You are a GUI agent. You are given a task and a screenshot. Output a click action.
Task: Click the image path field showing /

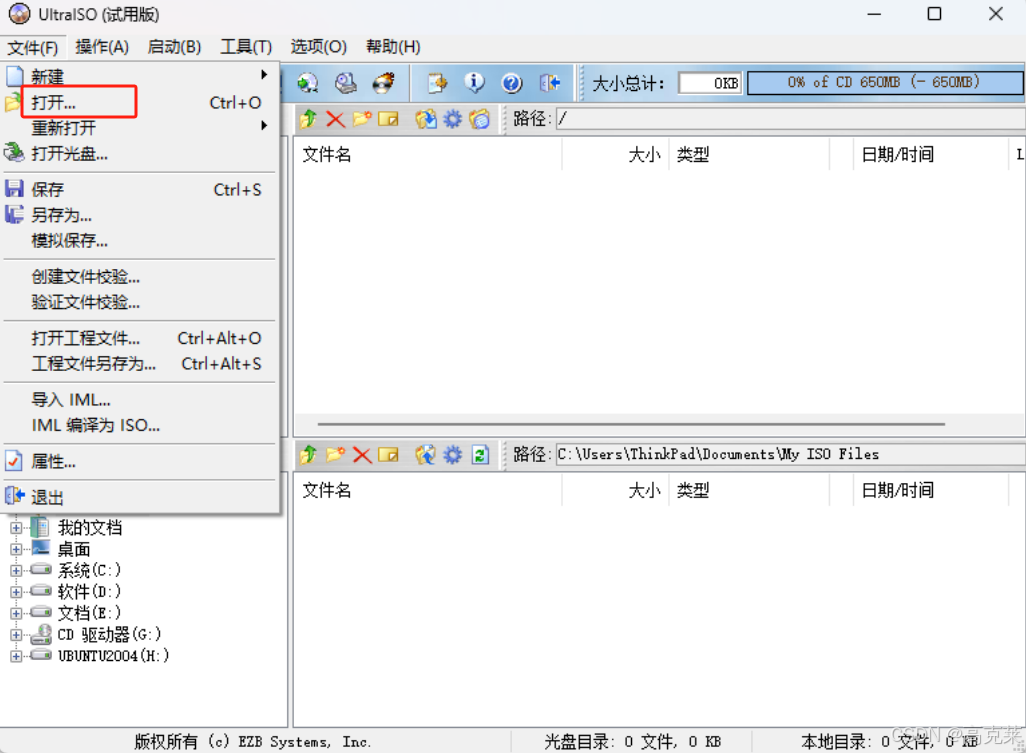[790, 119]
